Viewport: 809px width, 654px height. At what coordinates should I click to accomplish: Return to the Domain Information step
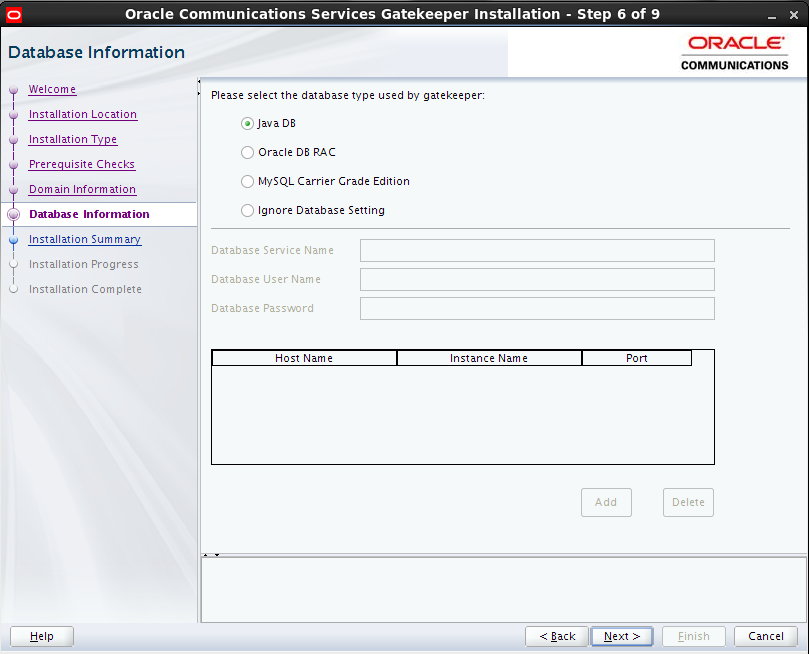pos(82,189)
